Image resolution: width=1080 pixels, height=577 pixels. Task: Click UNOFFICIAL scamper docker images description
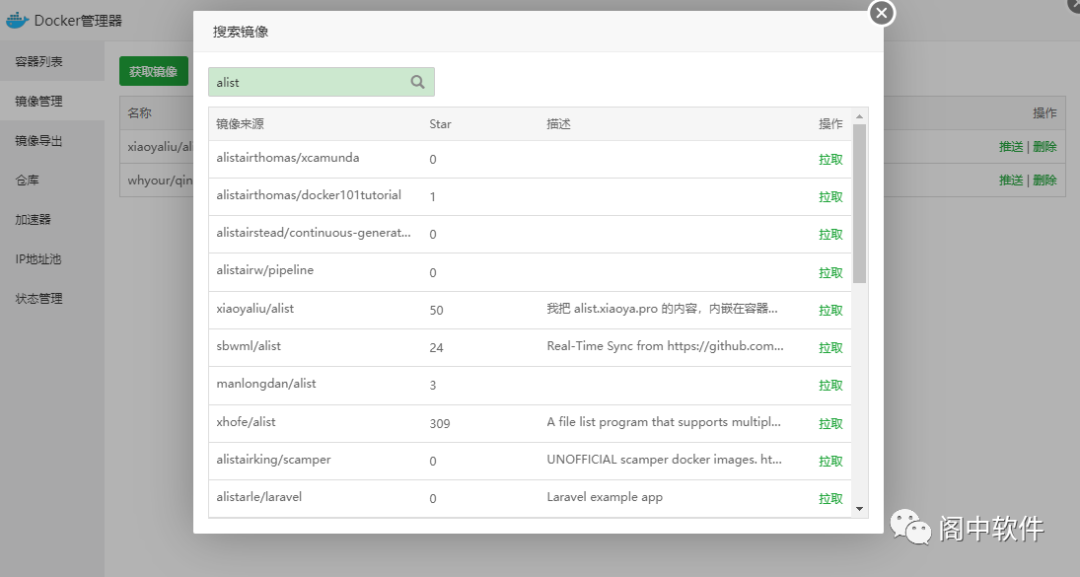(664, 459)
